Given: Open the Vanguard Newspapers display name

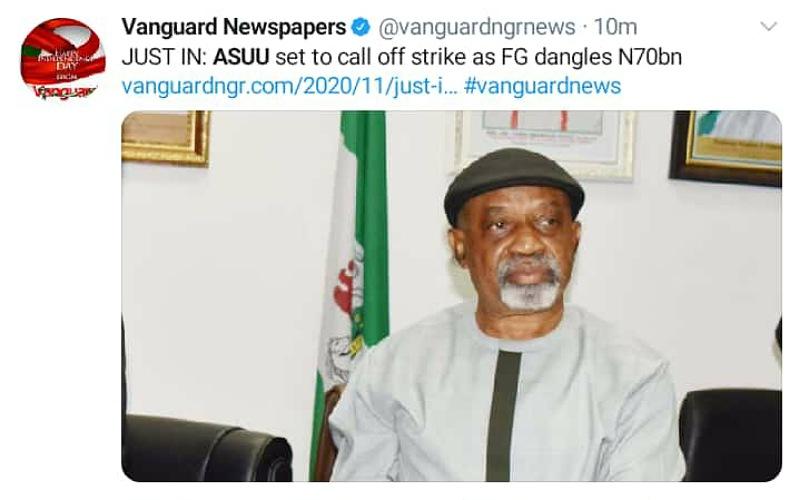Looking at the screenshot, I should click(x=234, y=27).
